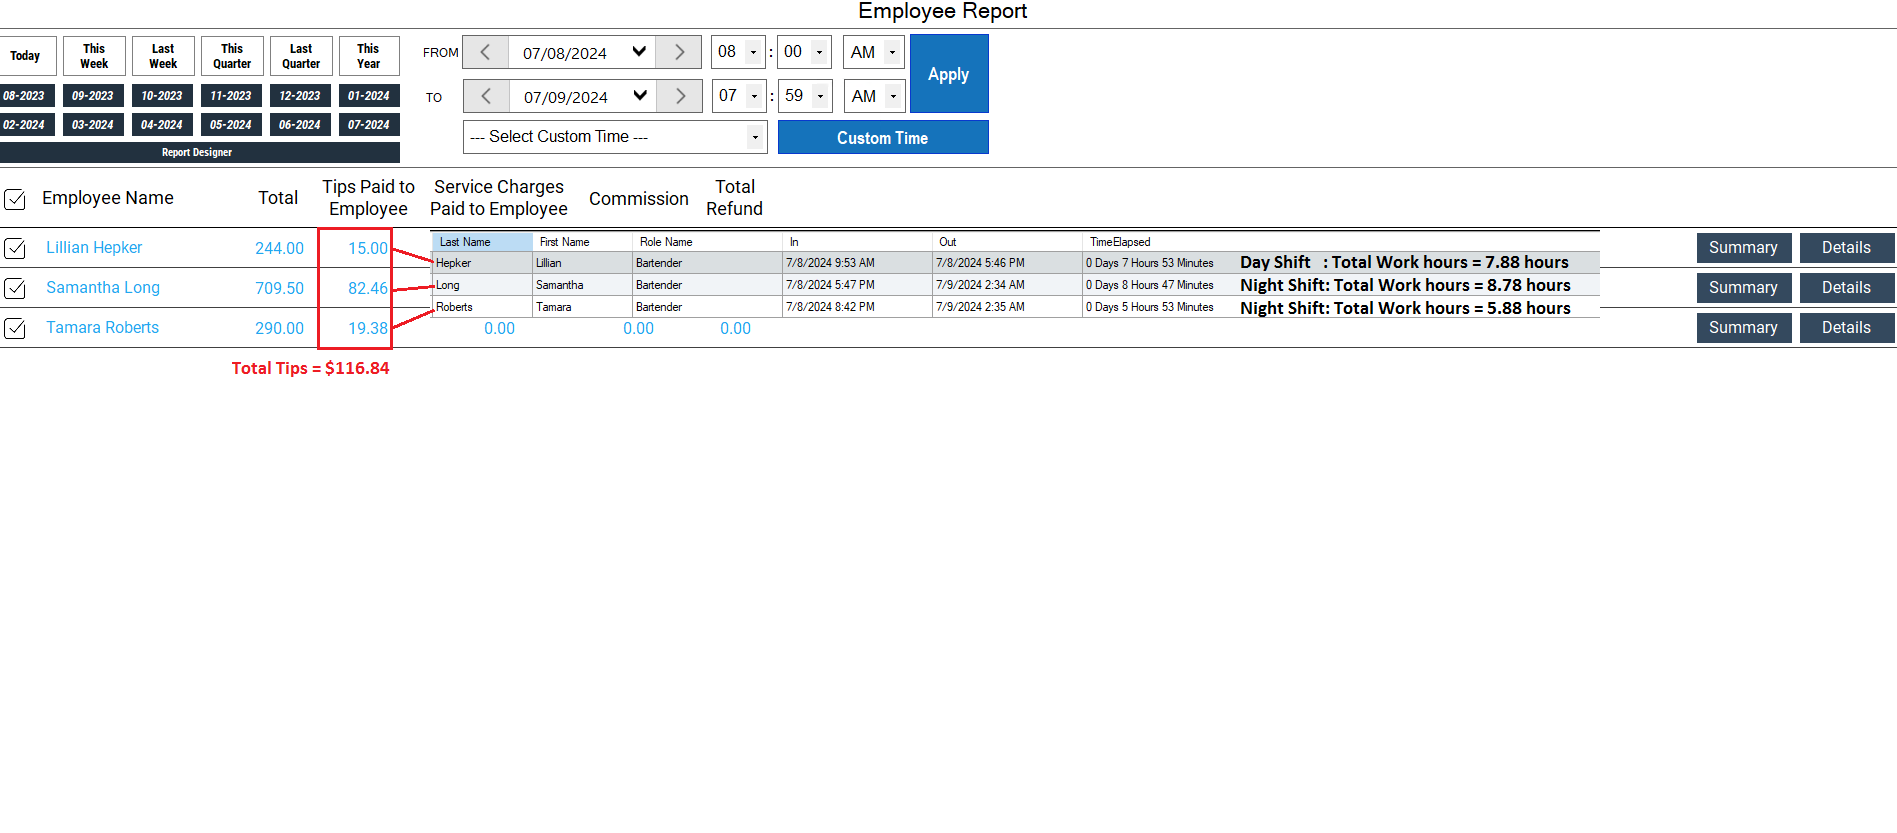Open the TO date calendar dropdown
Viewport: 1897px width, 833px height.
(x=640, y=96)
